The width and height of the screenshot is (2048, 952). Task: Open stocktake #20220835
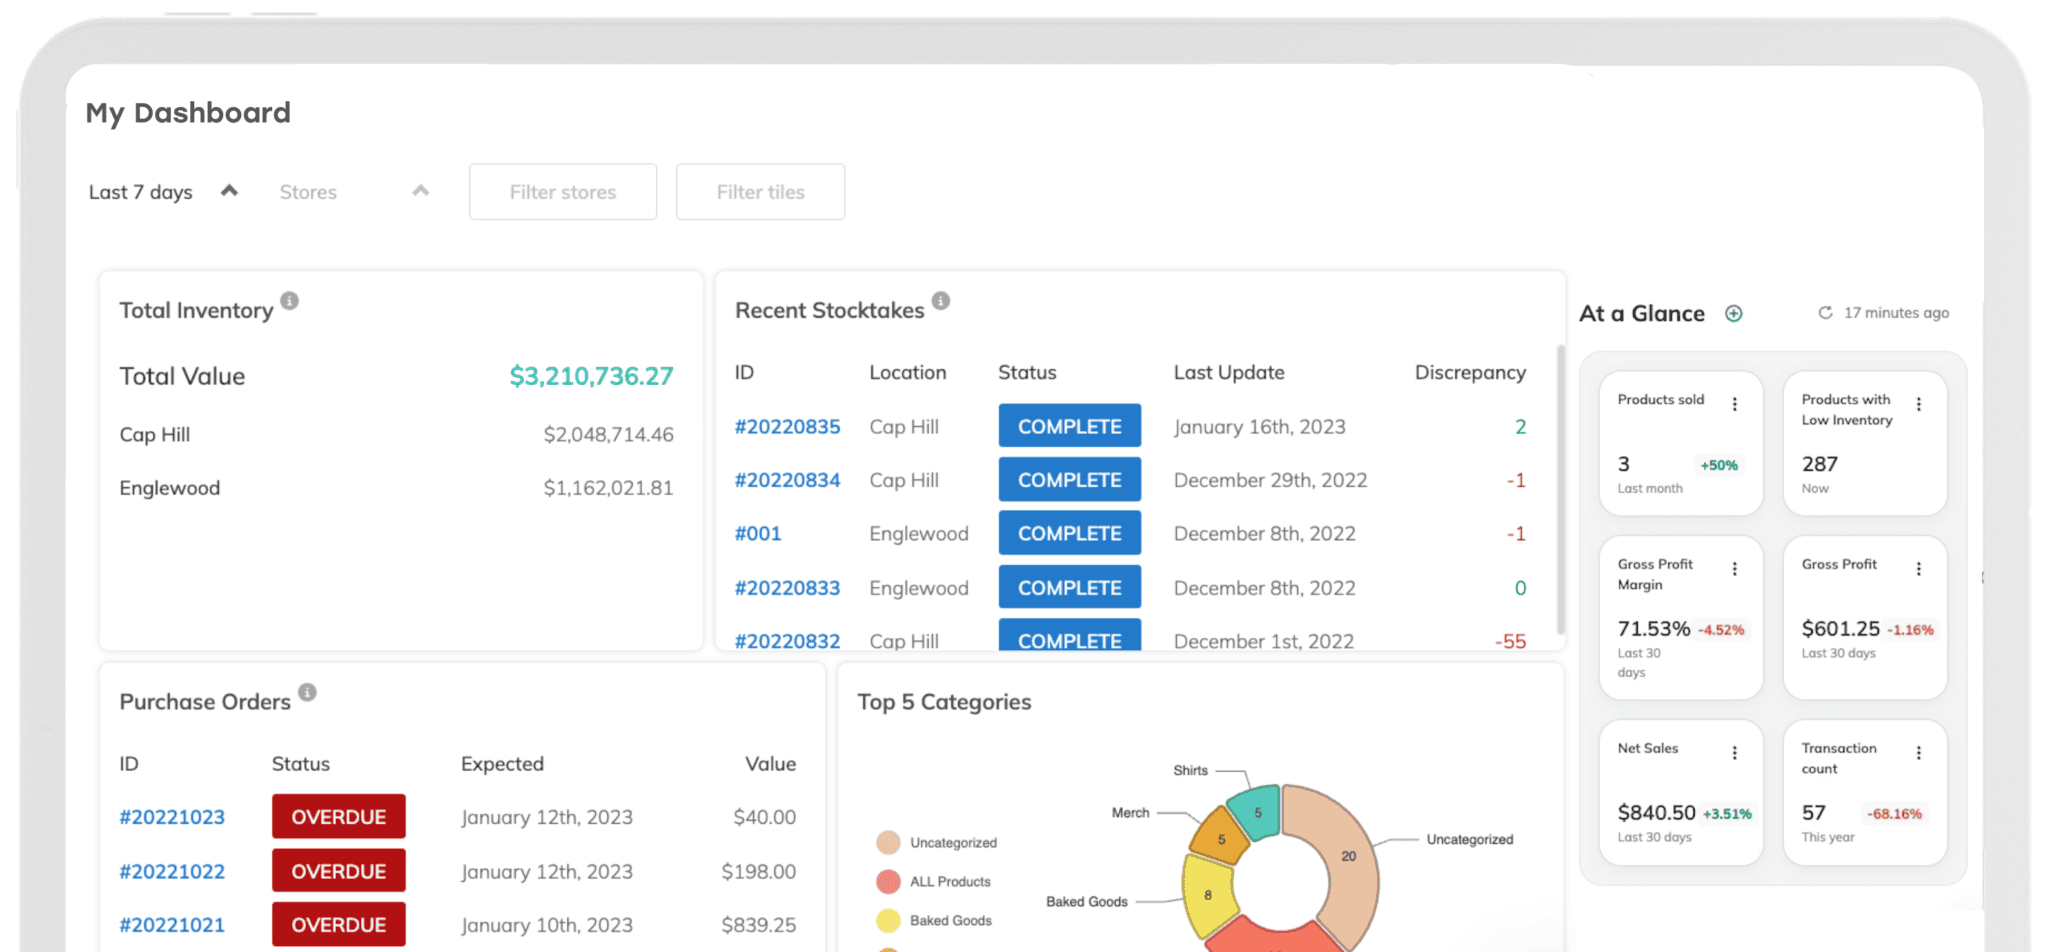coord(788,426)
